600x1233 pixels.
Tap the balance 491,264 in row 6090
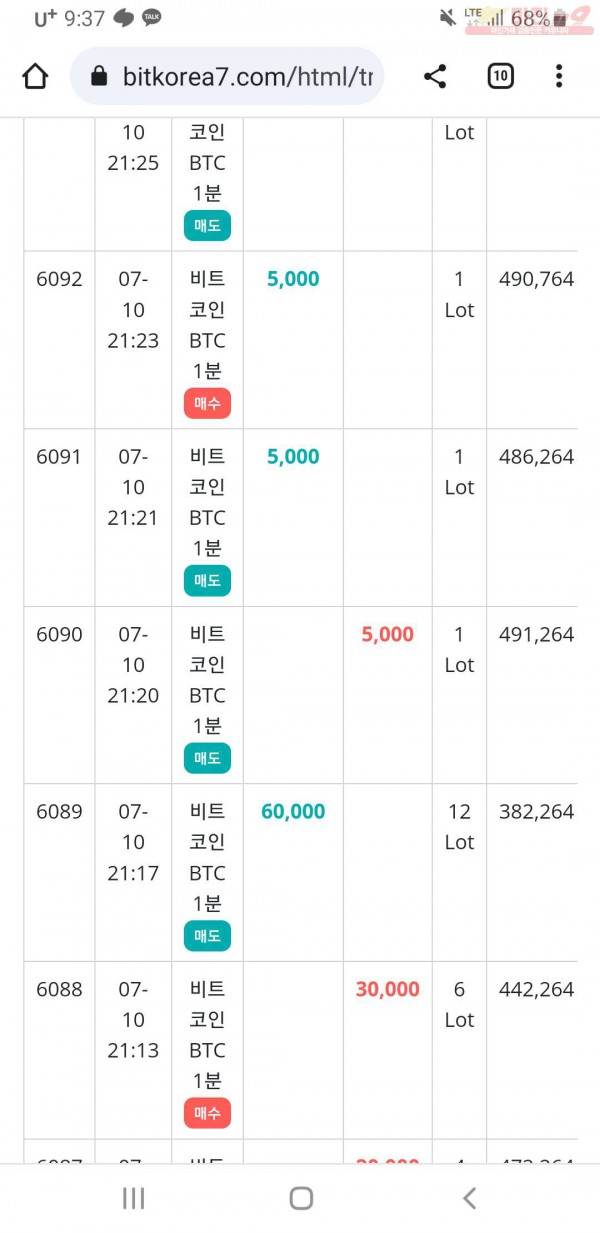pyautogui.click(x=537, y=634)
